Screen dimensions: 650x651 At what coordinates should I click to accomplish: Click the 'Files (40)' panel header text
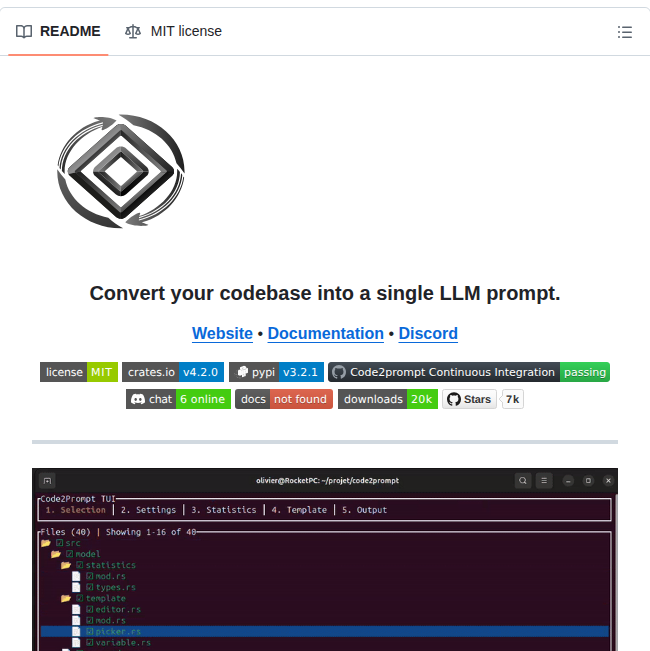[65, 532]
